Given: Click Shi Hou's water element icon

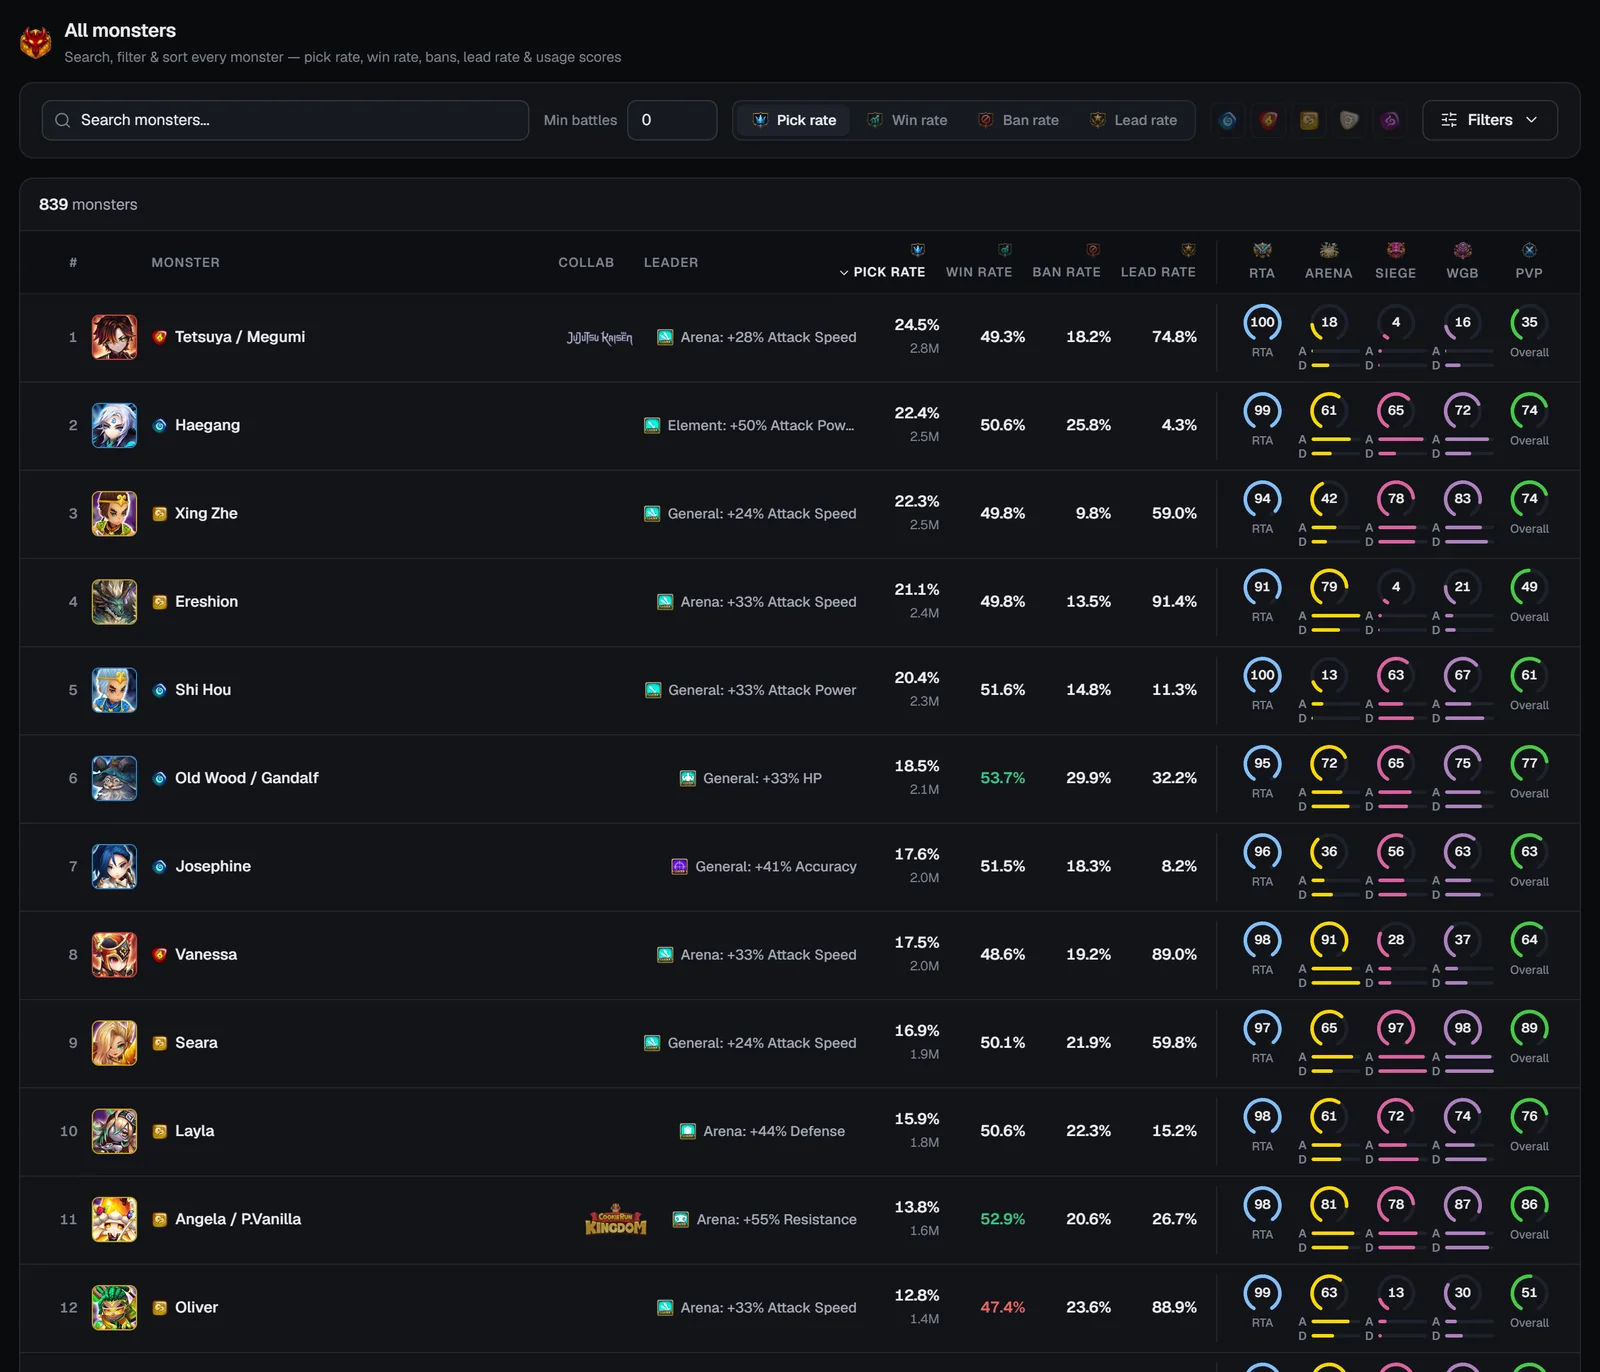Looking at the screenshot, I should click(159, 690).
